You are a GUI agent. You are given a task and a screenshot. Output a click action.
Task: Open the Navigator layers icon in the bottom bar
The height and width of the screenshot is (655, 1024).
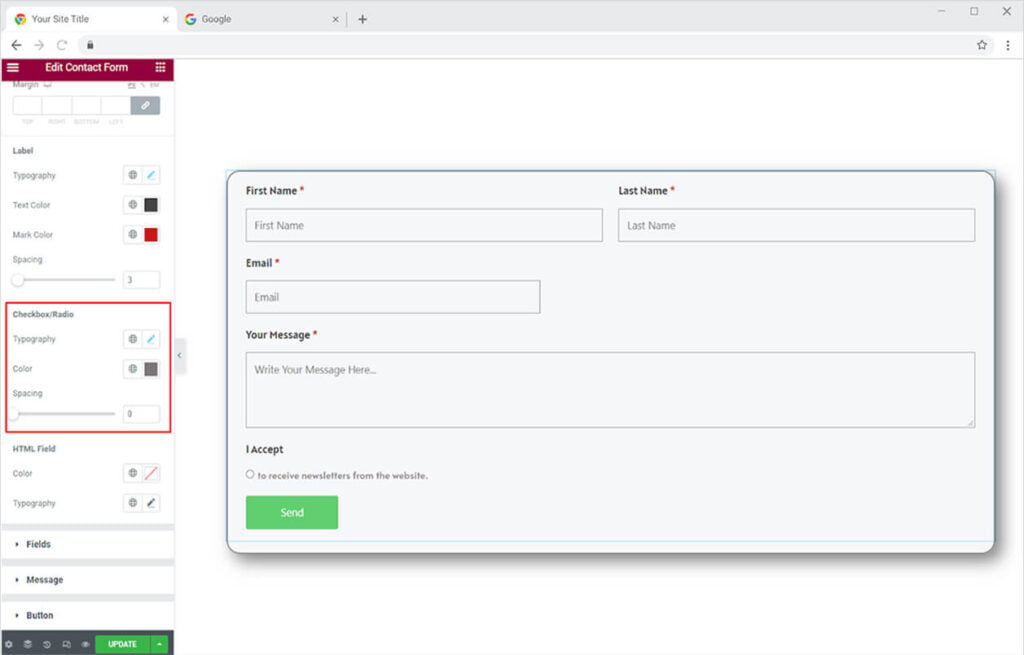[28, 644]
